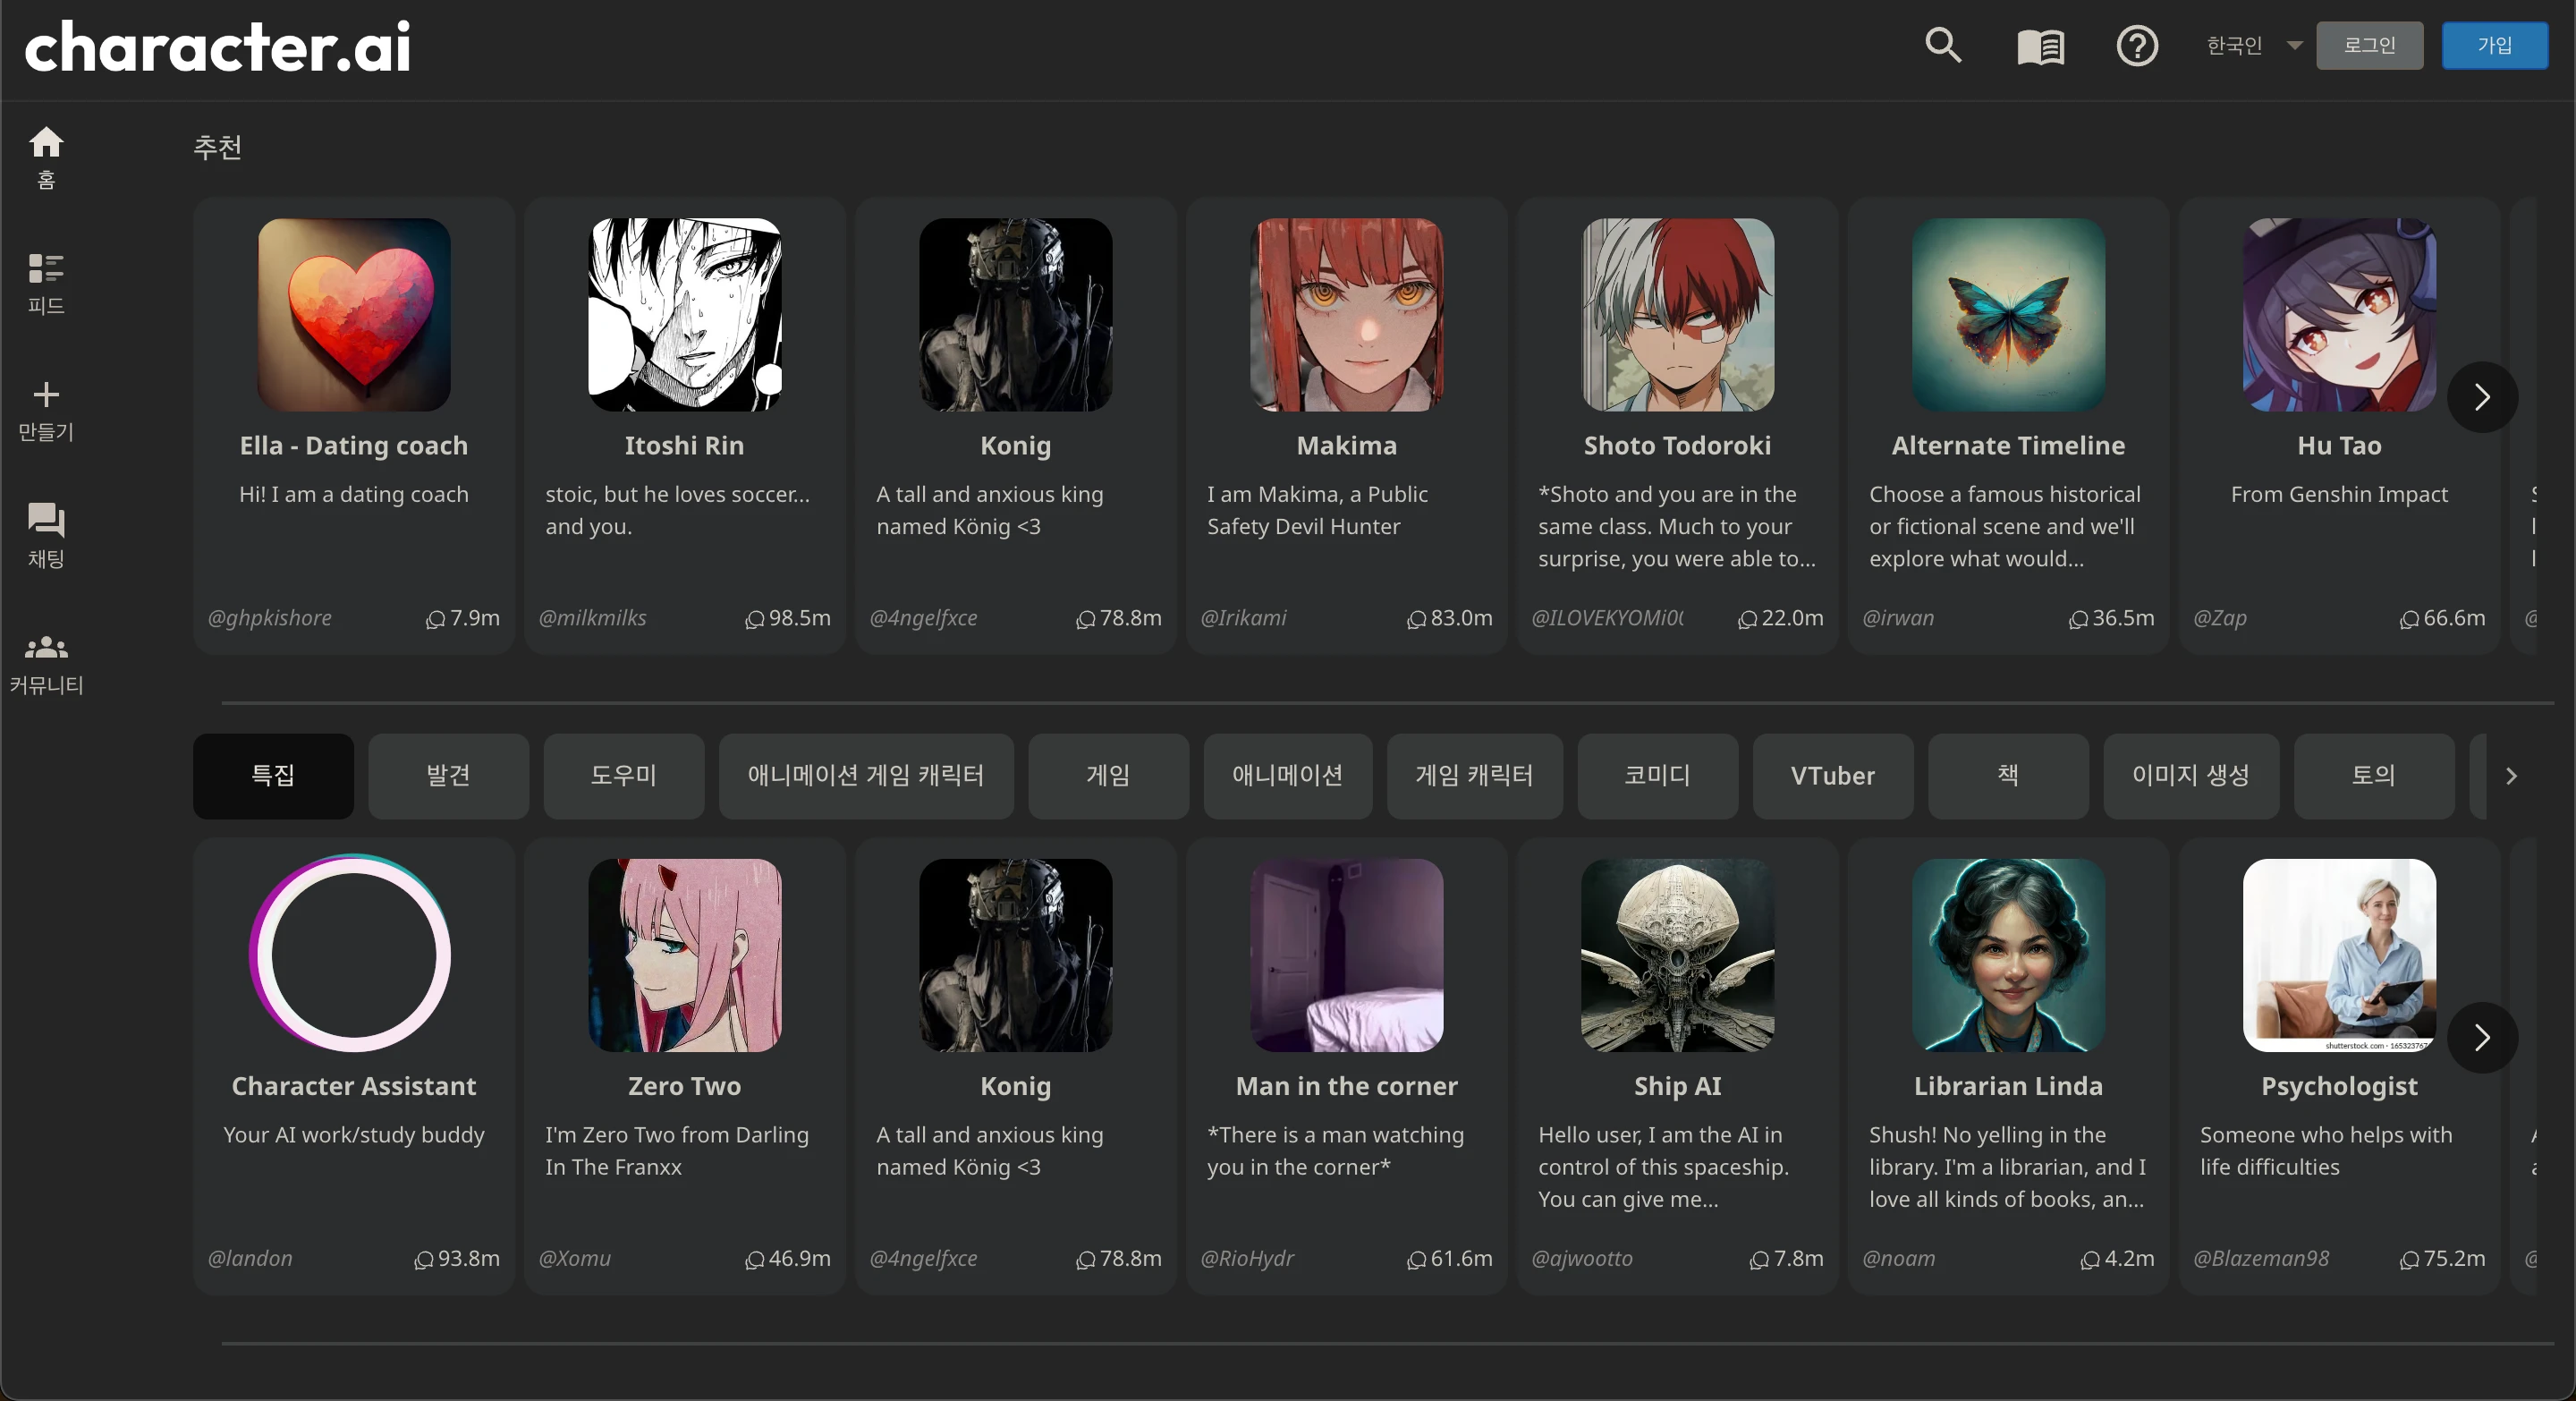
Task: Open Zero Two character thumbnail
Action: [685, 955]
